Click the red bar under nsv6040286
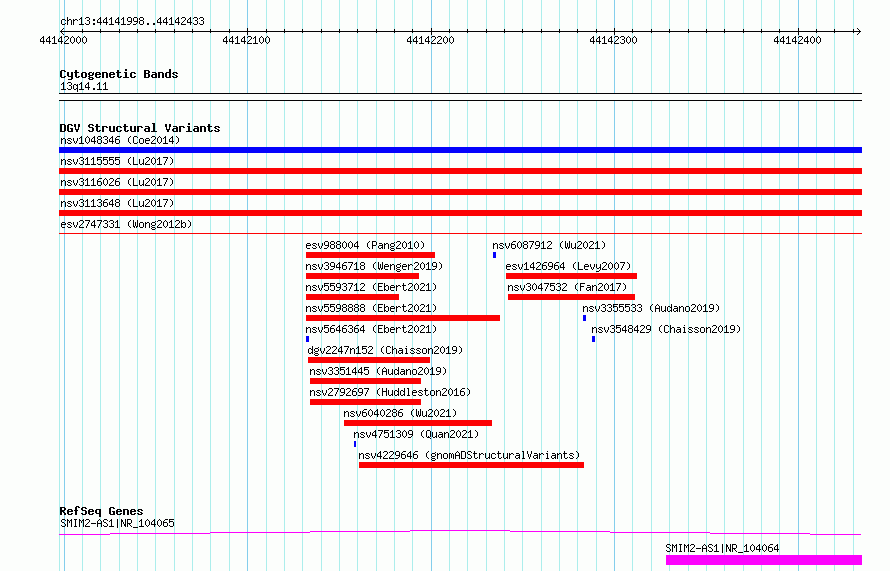 (x=418, y=423)
